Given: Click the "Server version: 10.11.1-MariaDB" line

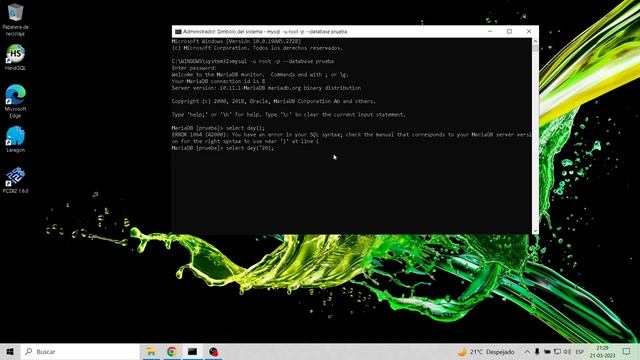Looking at the screenshot, I should pyautogui.click(x=266, y=88).
